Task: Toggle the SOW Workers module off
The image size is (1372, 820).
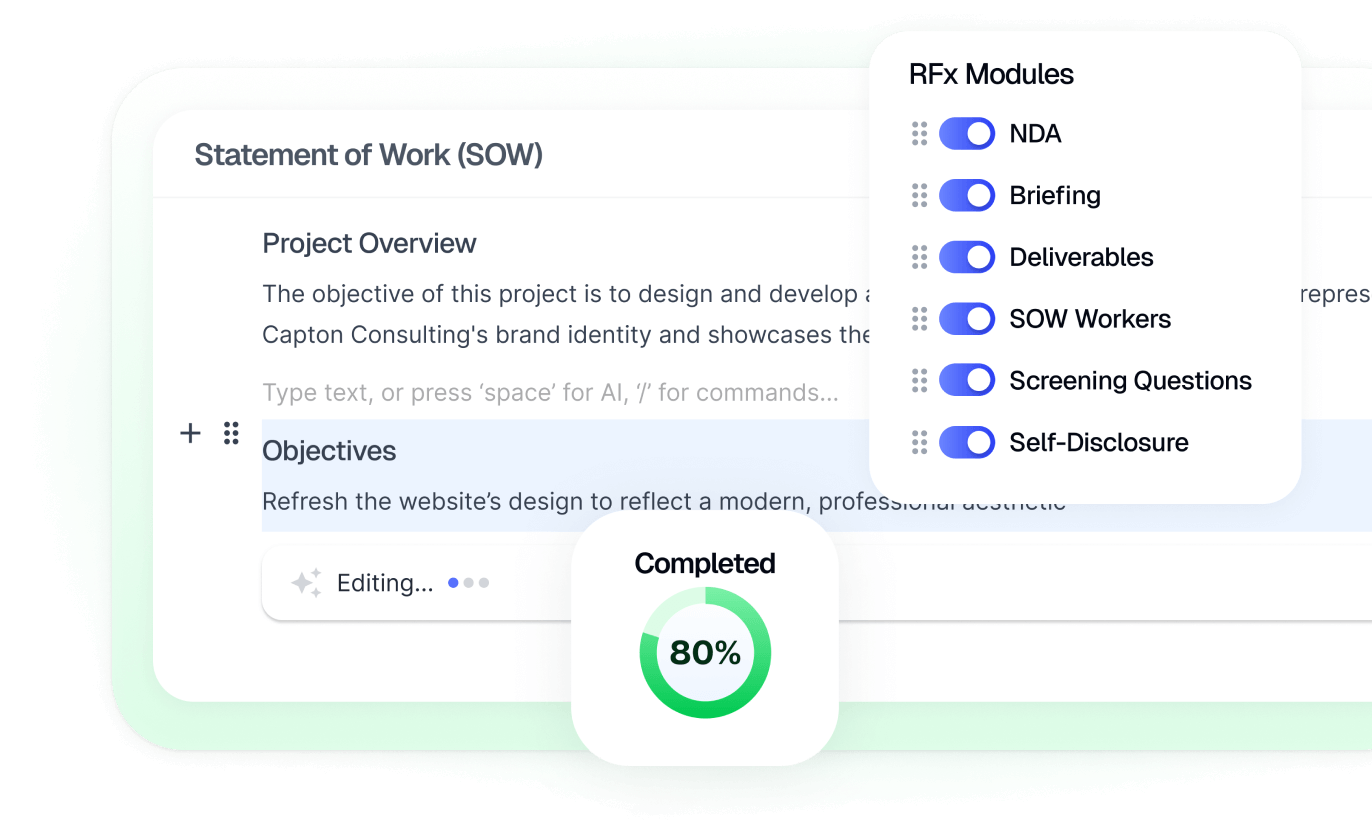Action: (967, 319)
